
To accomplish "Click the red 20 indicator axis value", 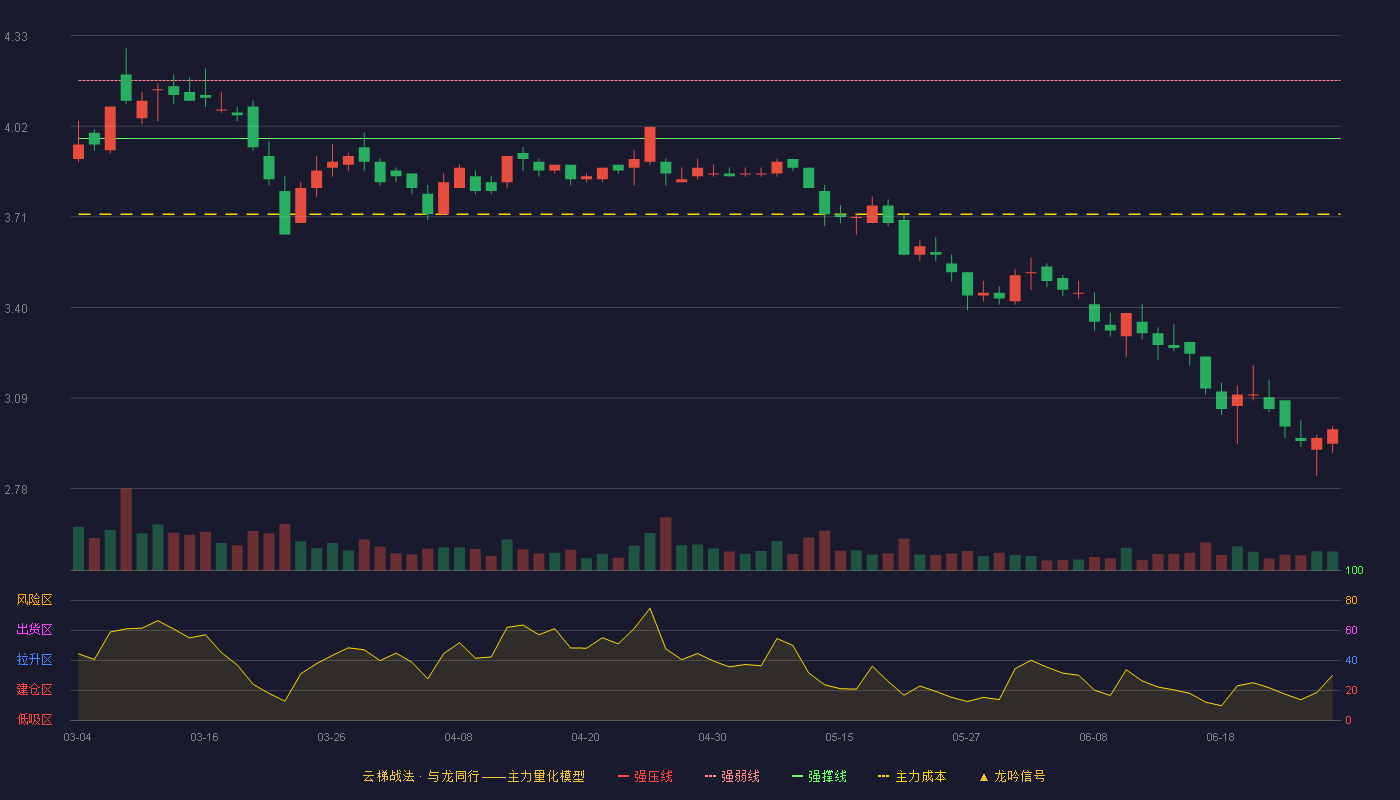I will (x=1352, y=690).
